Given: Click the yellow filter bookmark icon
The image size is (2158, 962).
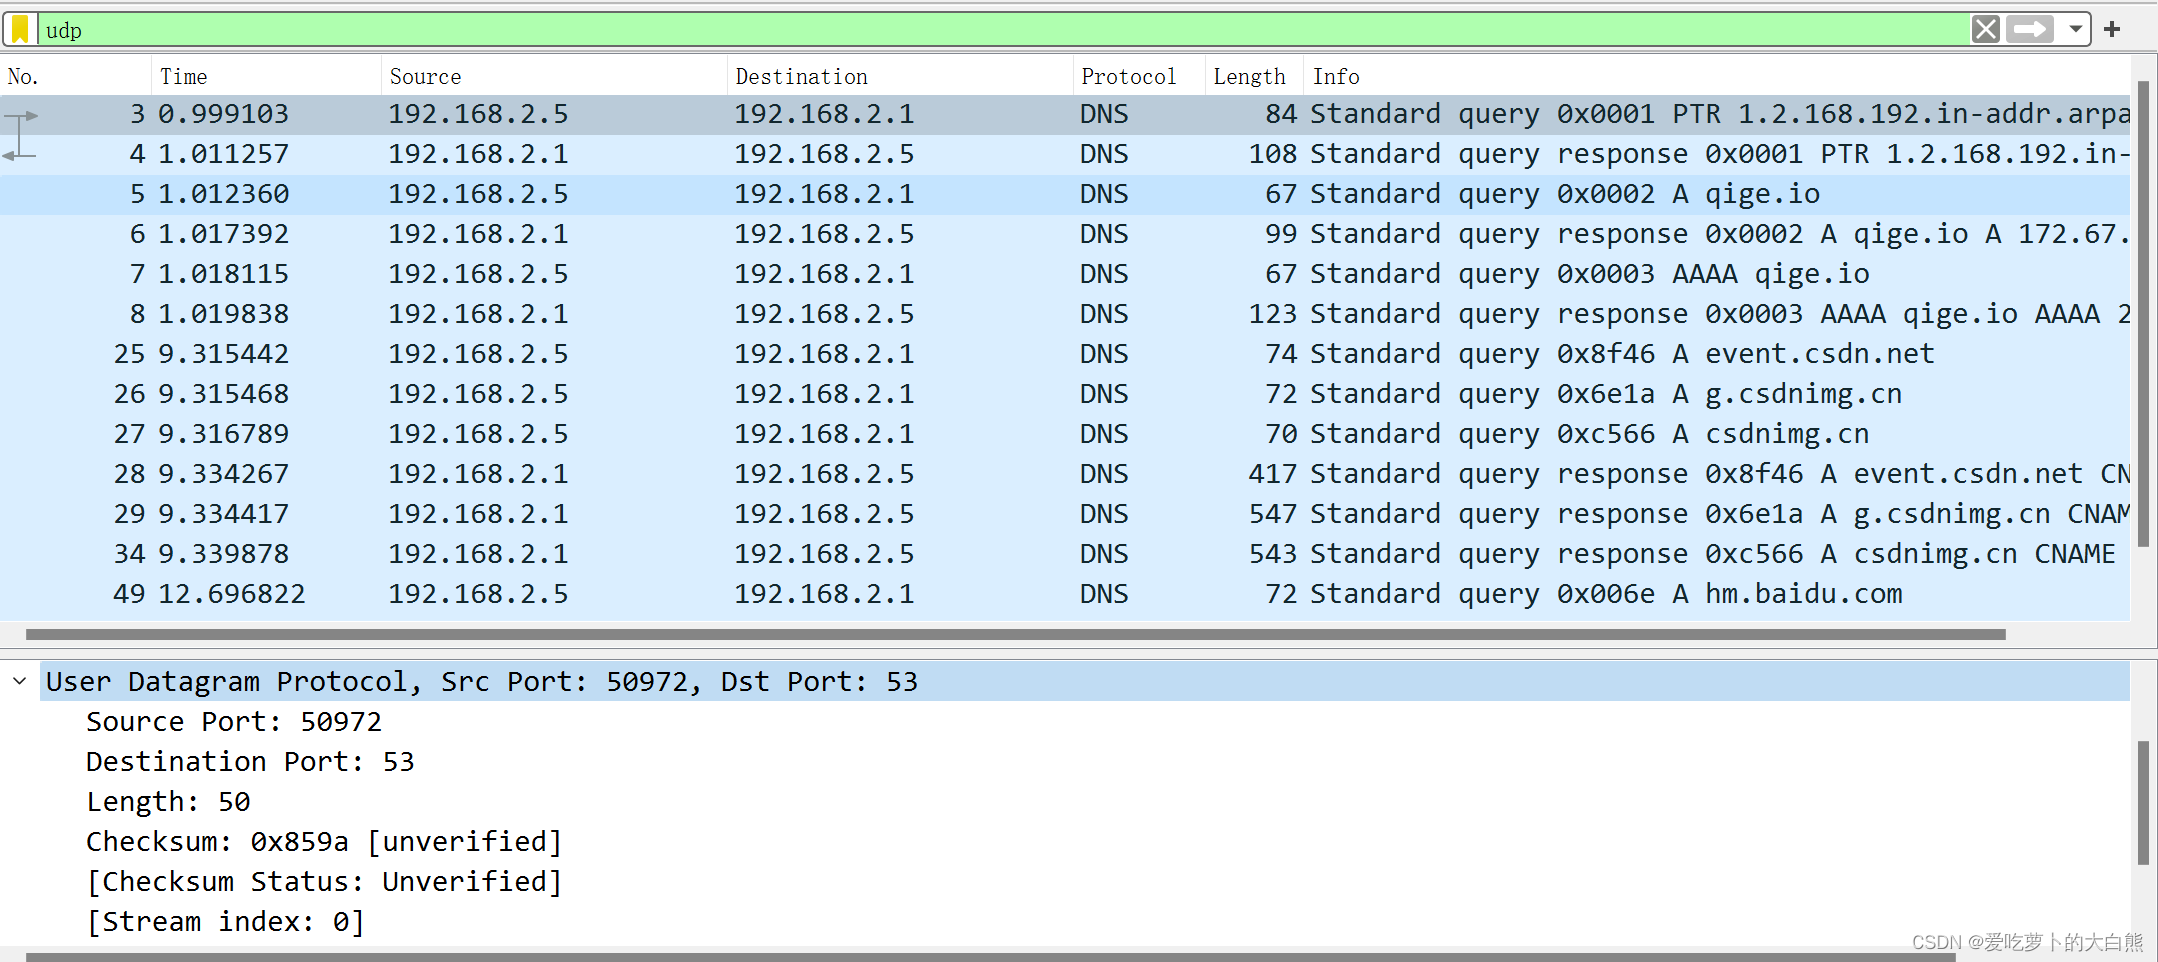Looking at the screenshot, I should tap(20, 29).
